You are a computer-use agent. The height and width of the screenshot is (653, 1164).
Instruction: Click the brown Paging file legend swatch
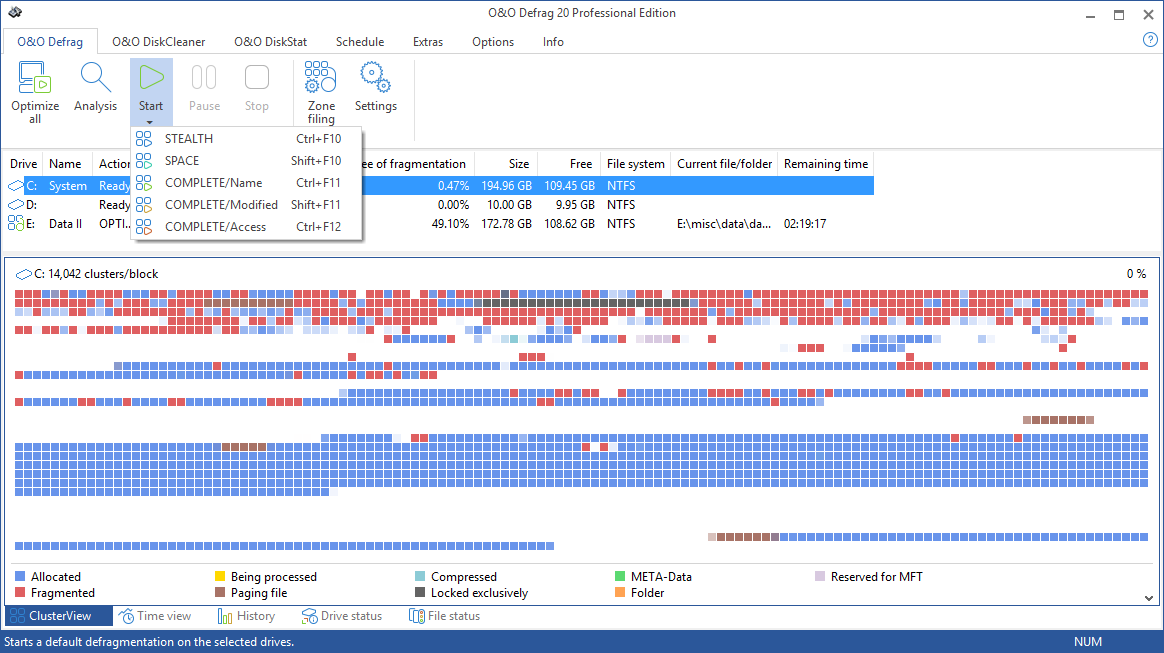(x=220, y=592)
